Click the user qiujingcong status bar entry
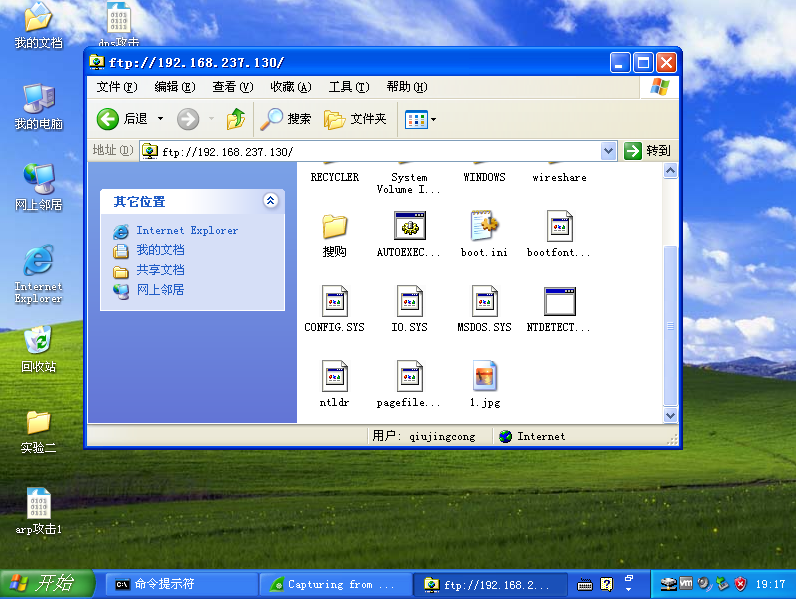Image resolution: width=796 pixels, height=599 pixels. pyautogui.click(x=424, y=437)
